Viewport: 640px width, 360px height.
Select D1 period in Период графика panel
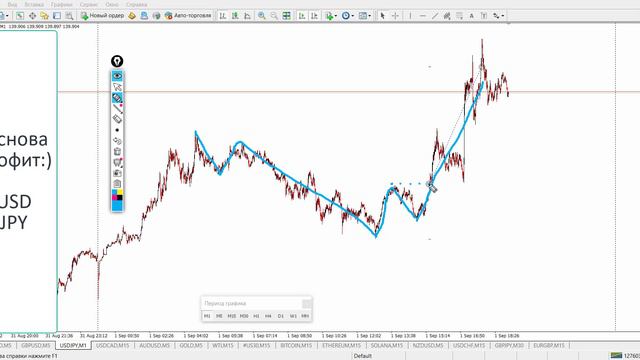pos(280,316)
